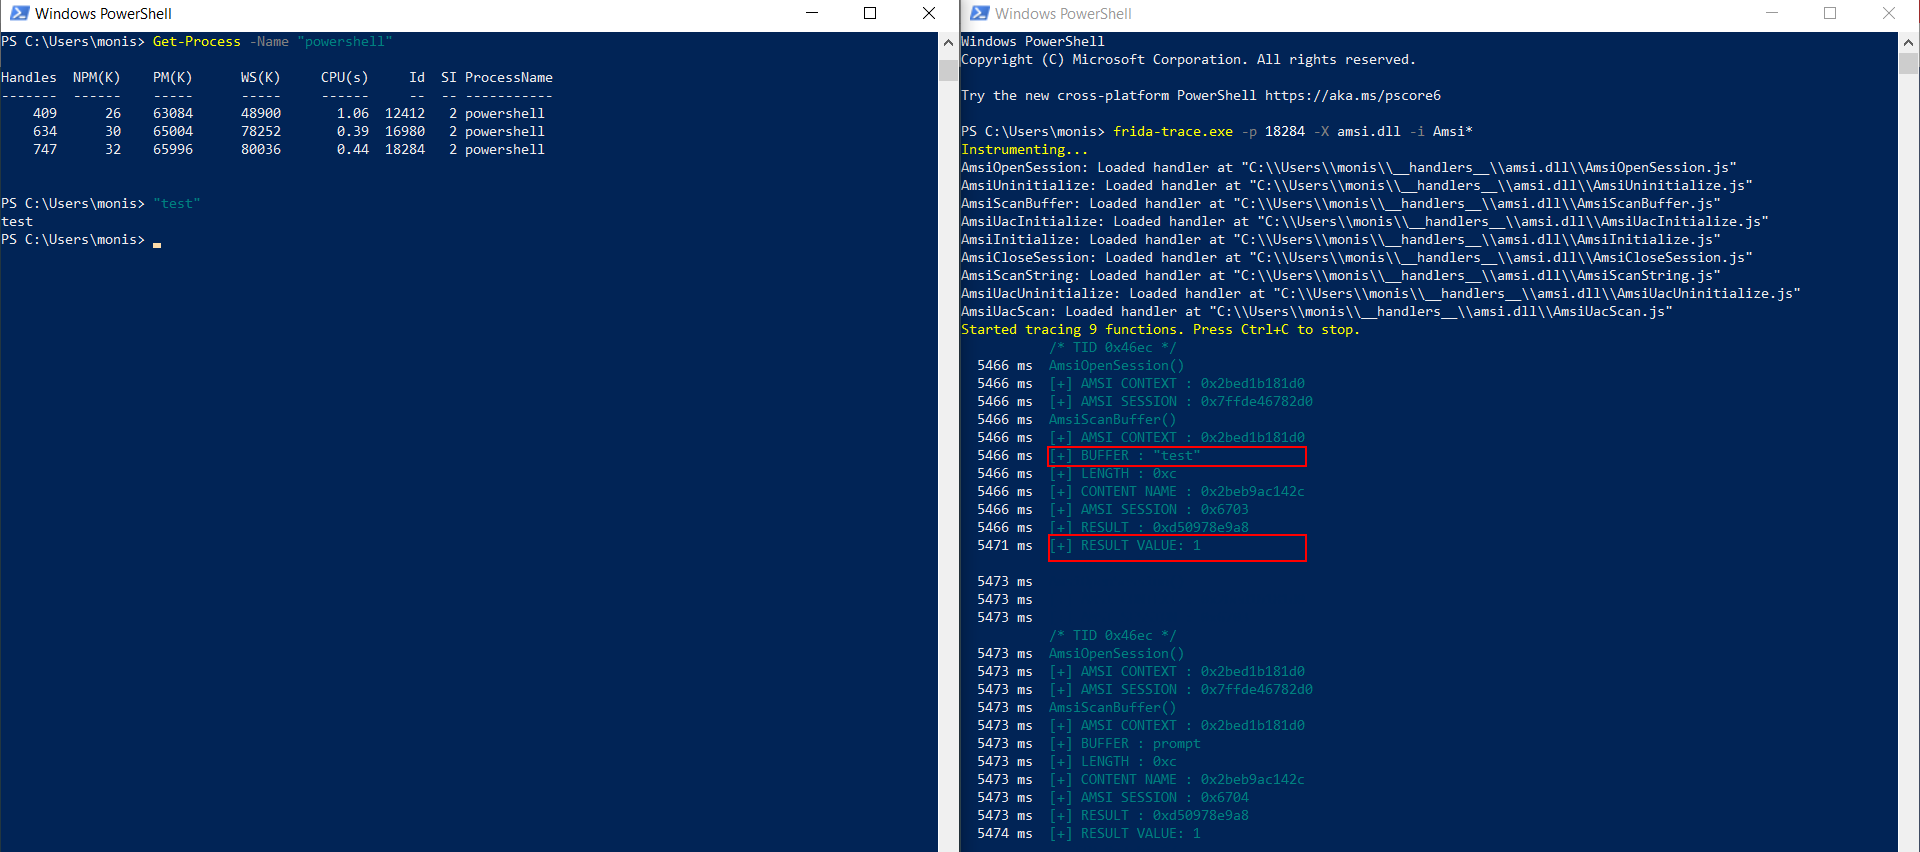The image size is (1920, 852).
Task: Click the first AmsiScanBuffer() call at 5466 ms
Action: (x=1112, y=419)
